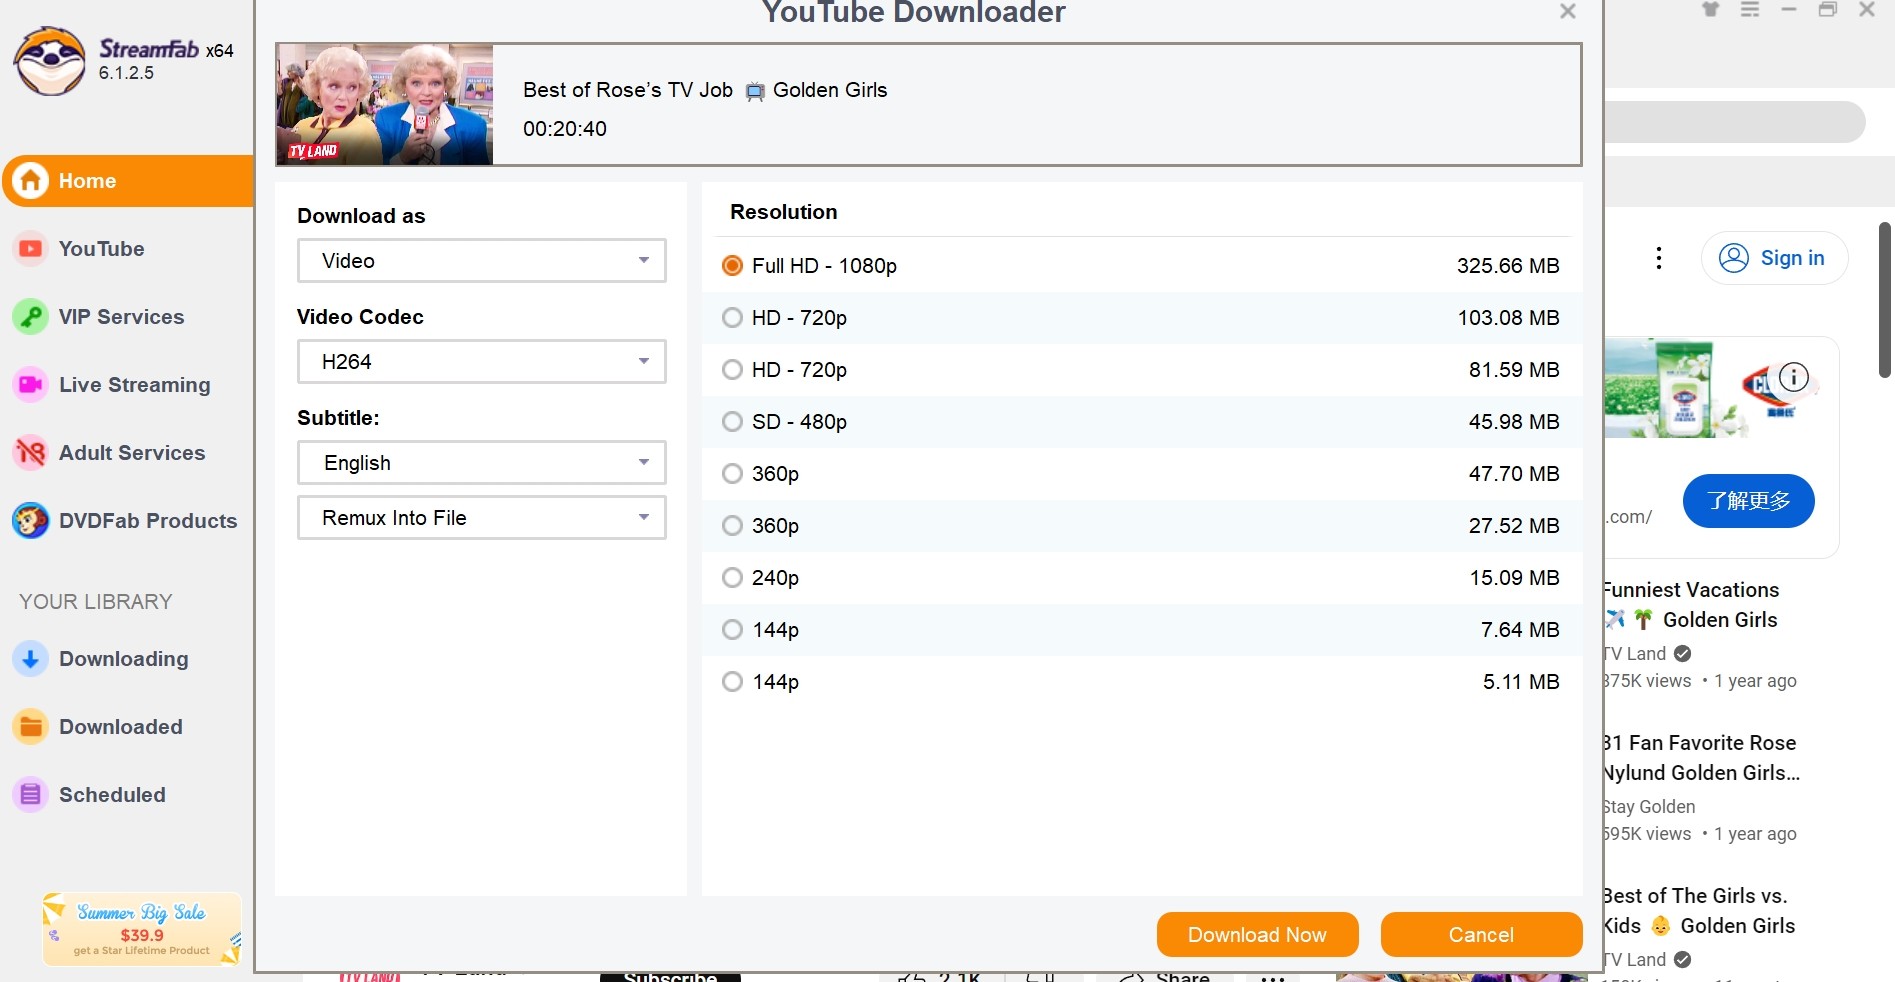Screen dimensions: 1895x982
Task: Open the Subtitle English language dropdown
Action: pos(481,463)
